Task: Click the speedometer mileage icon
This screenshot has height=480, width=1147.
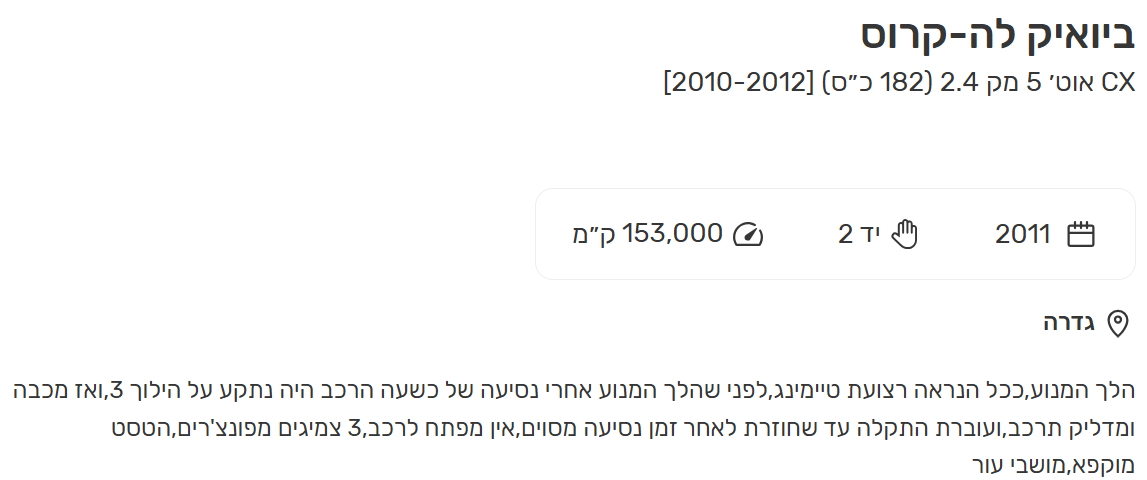Action: (x=748, y=235)
